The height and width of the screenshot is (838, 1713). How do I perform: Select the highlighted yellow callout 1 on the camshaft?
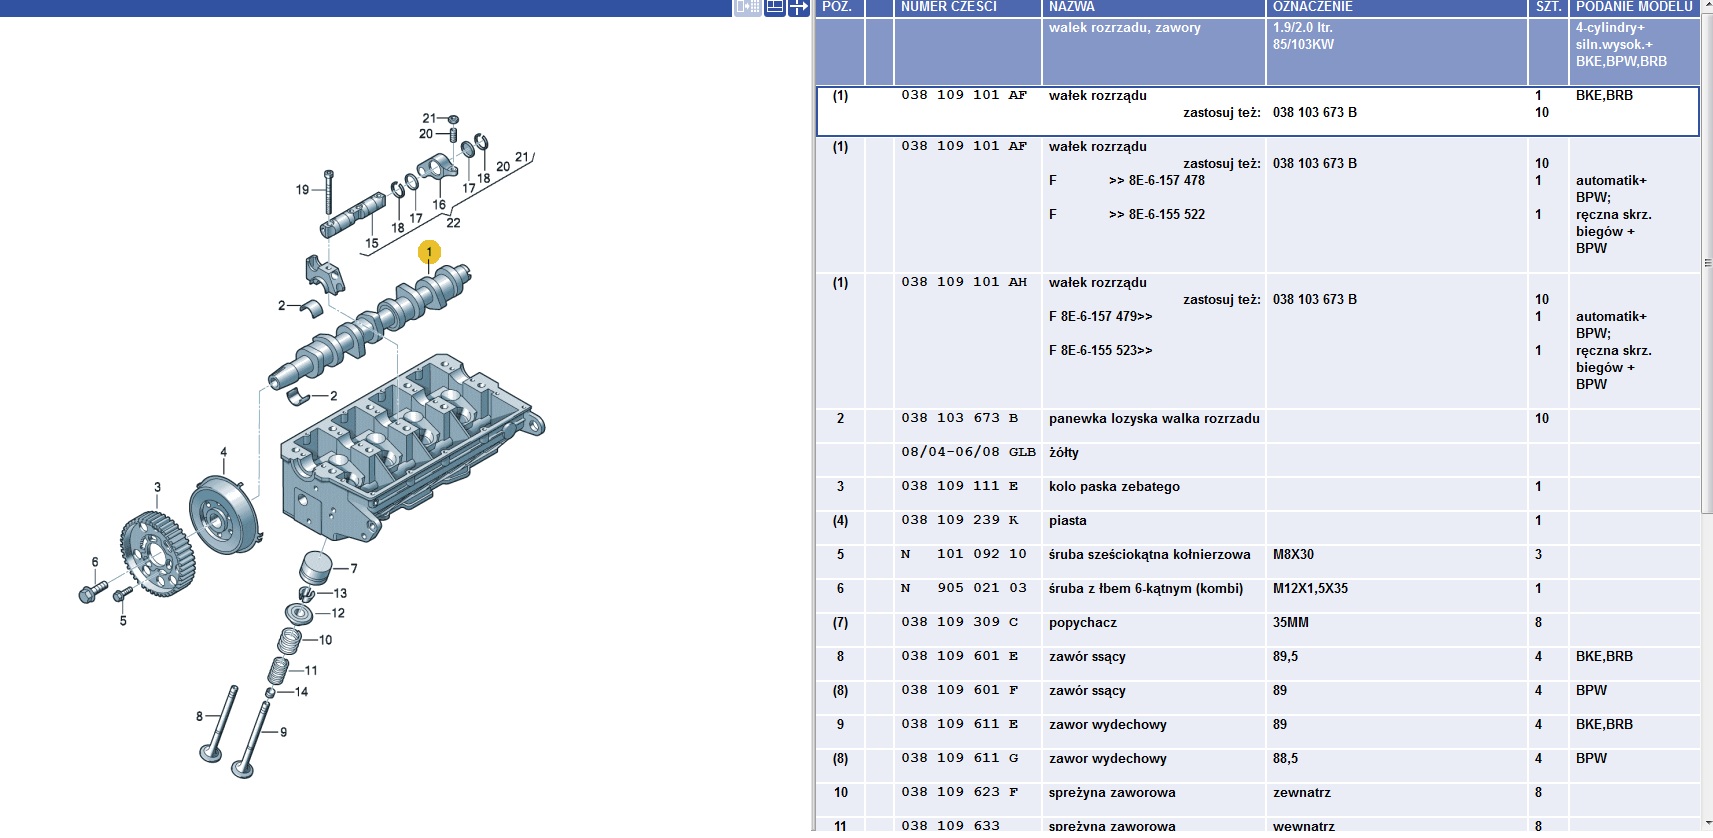coord(429,252)
